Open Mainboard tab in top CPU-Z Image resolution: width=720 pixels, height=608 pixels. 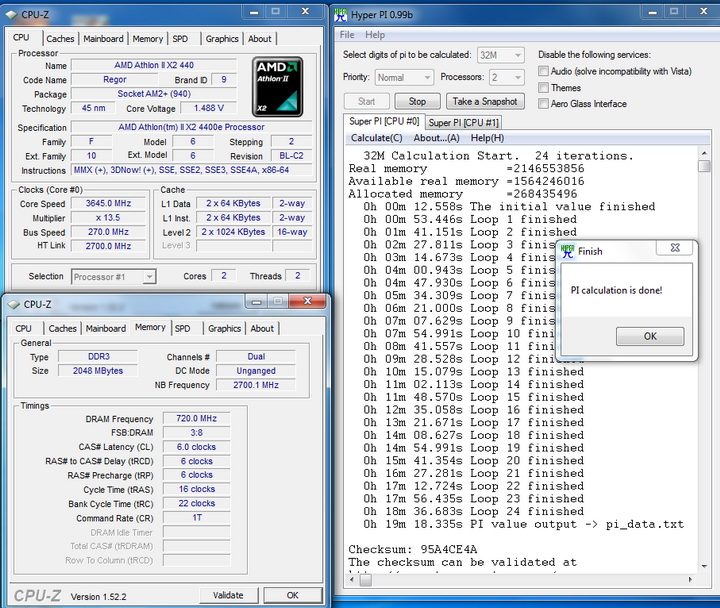[x=103, y=39]
